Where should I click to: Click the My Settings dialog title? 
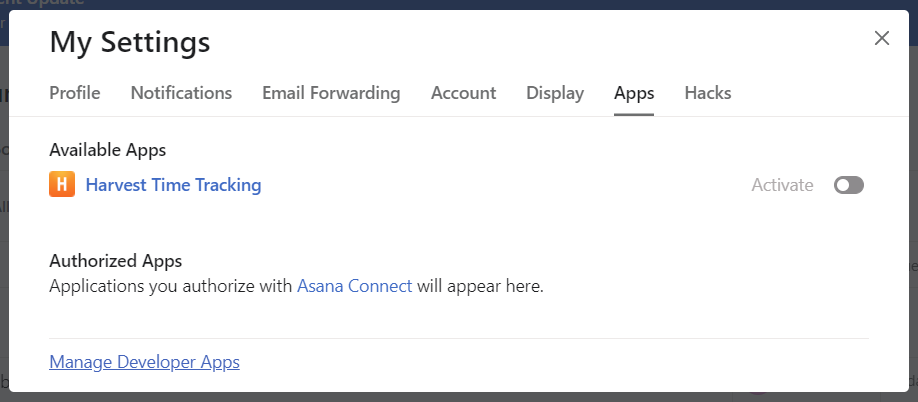130,42
